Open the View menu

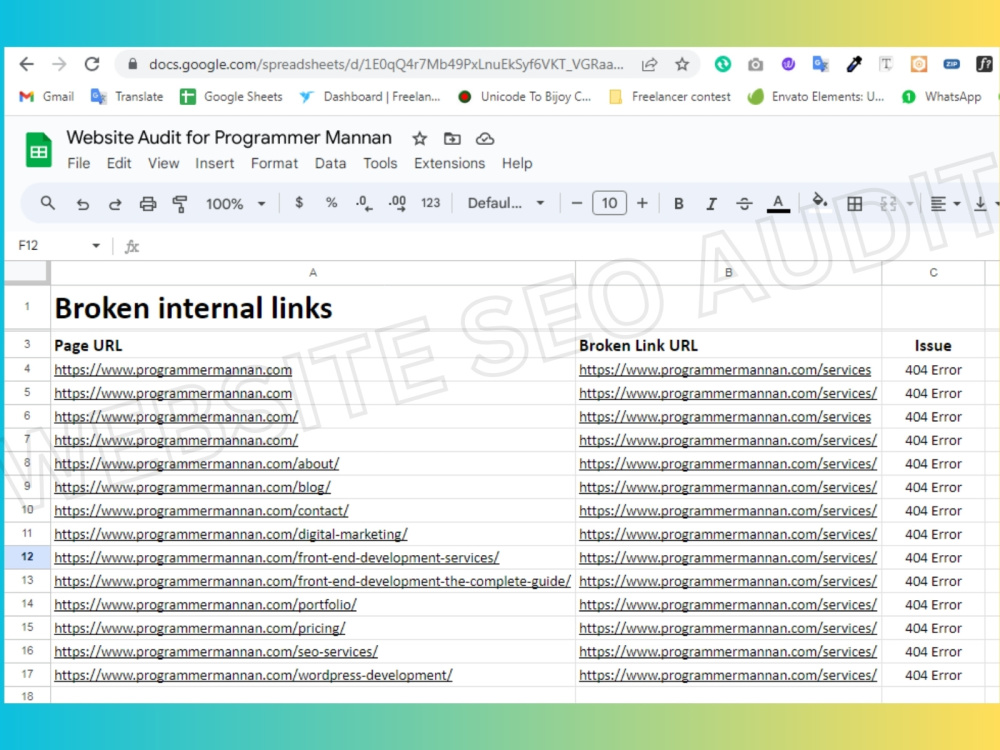click(x=163, y=163)
